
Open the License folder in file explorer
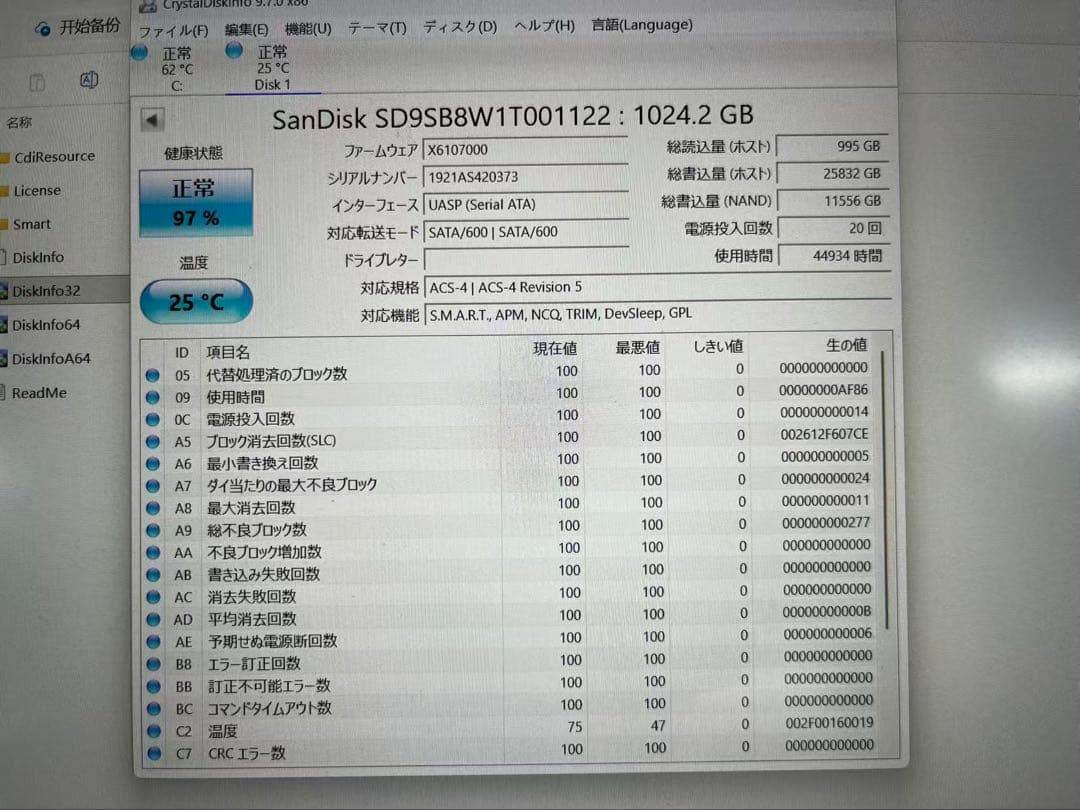tap(37, 191)
